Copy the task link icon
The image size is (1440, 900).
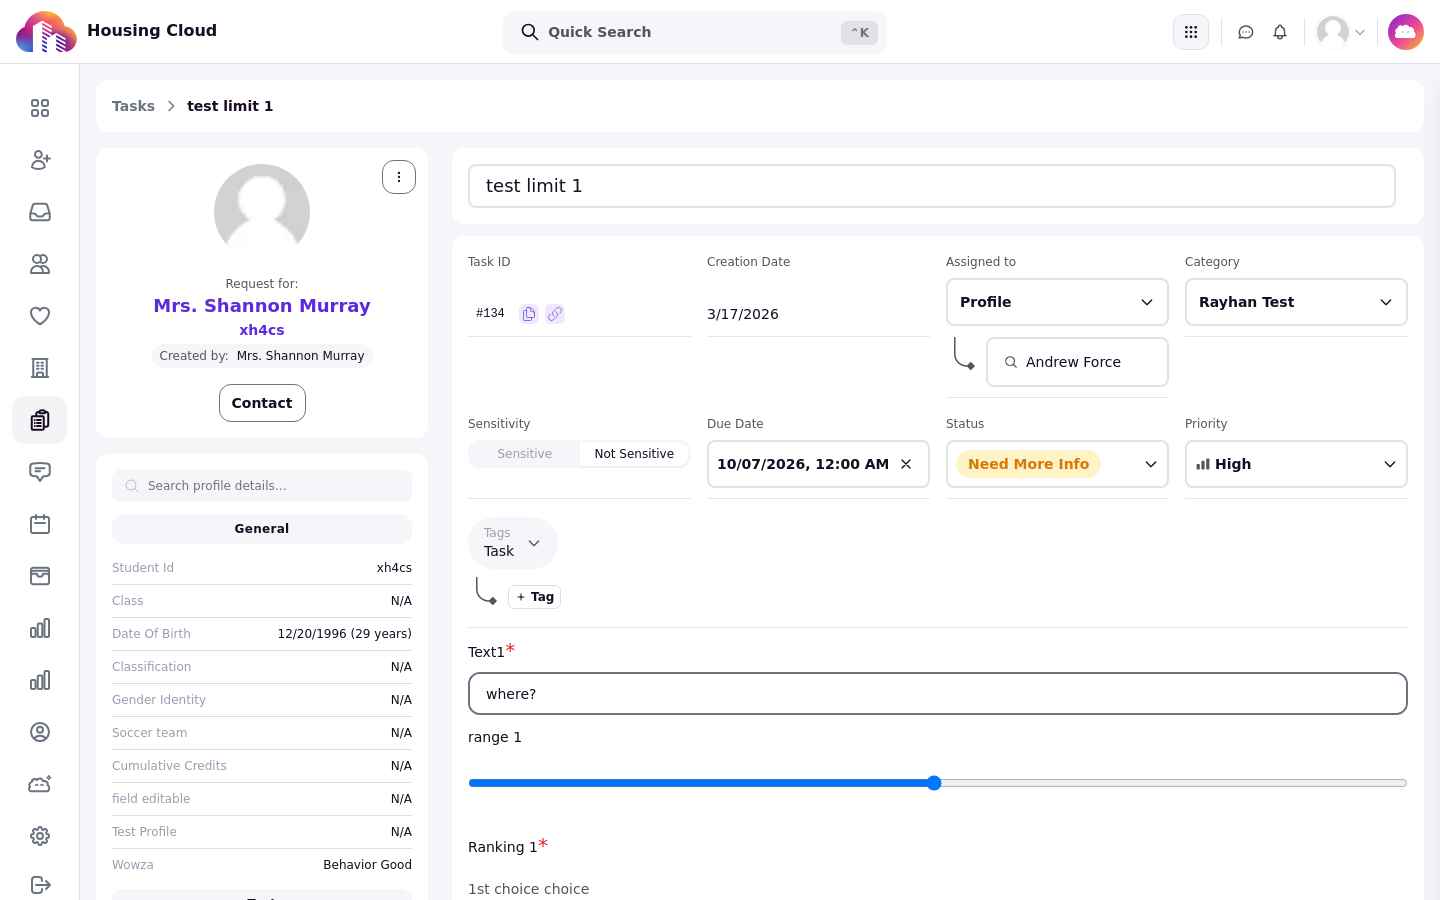[x=555, y=314]
